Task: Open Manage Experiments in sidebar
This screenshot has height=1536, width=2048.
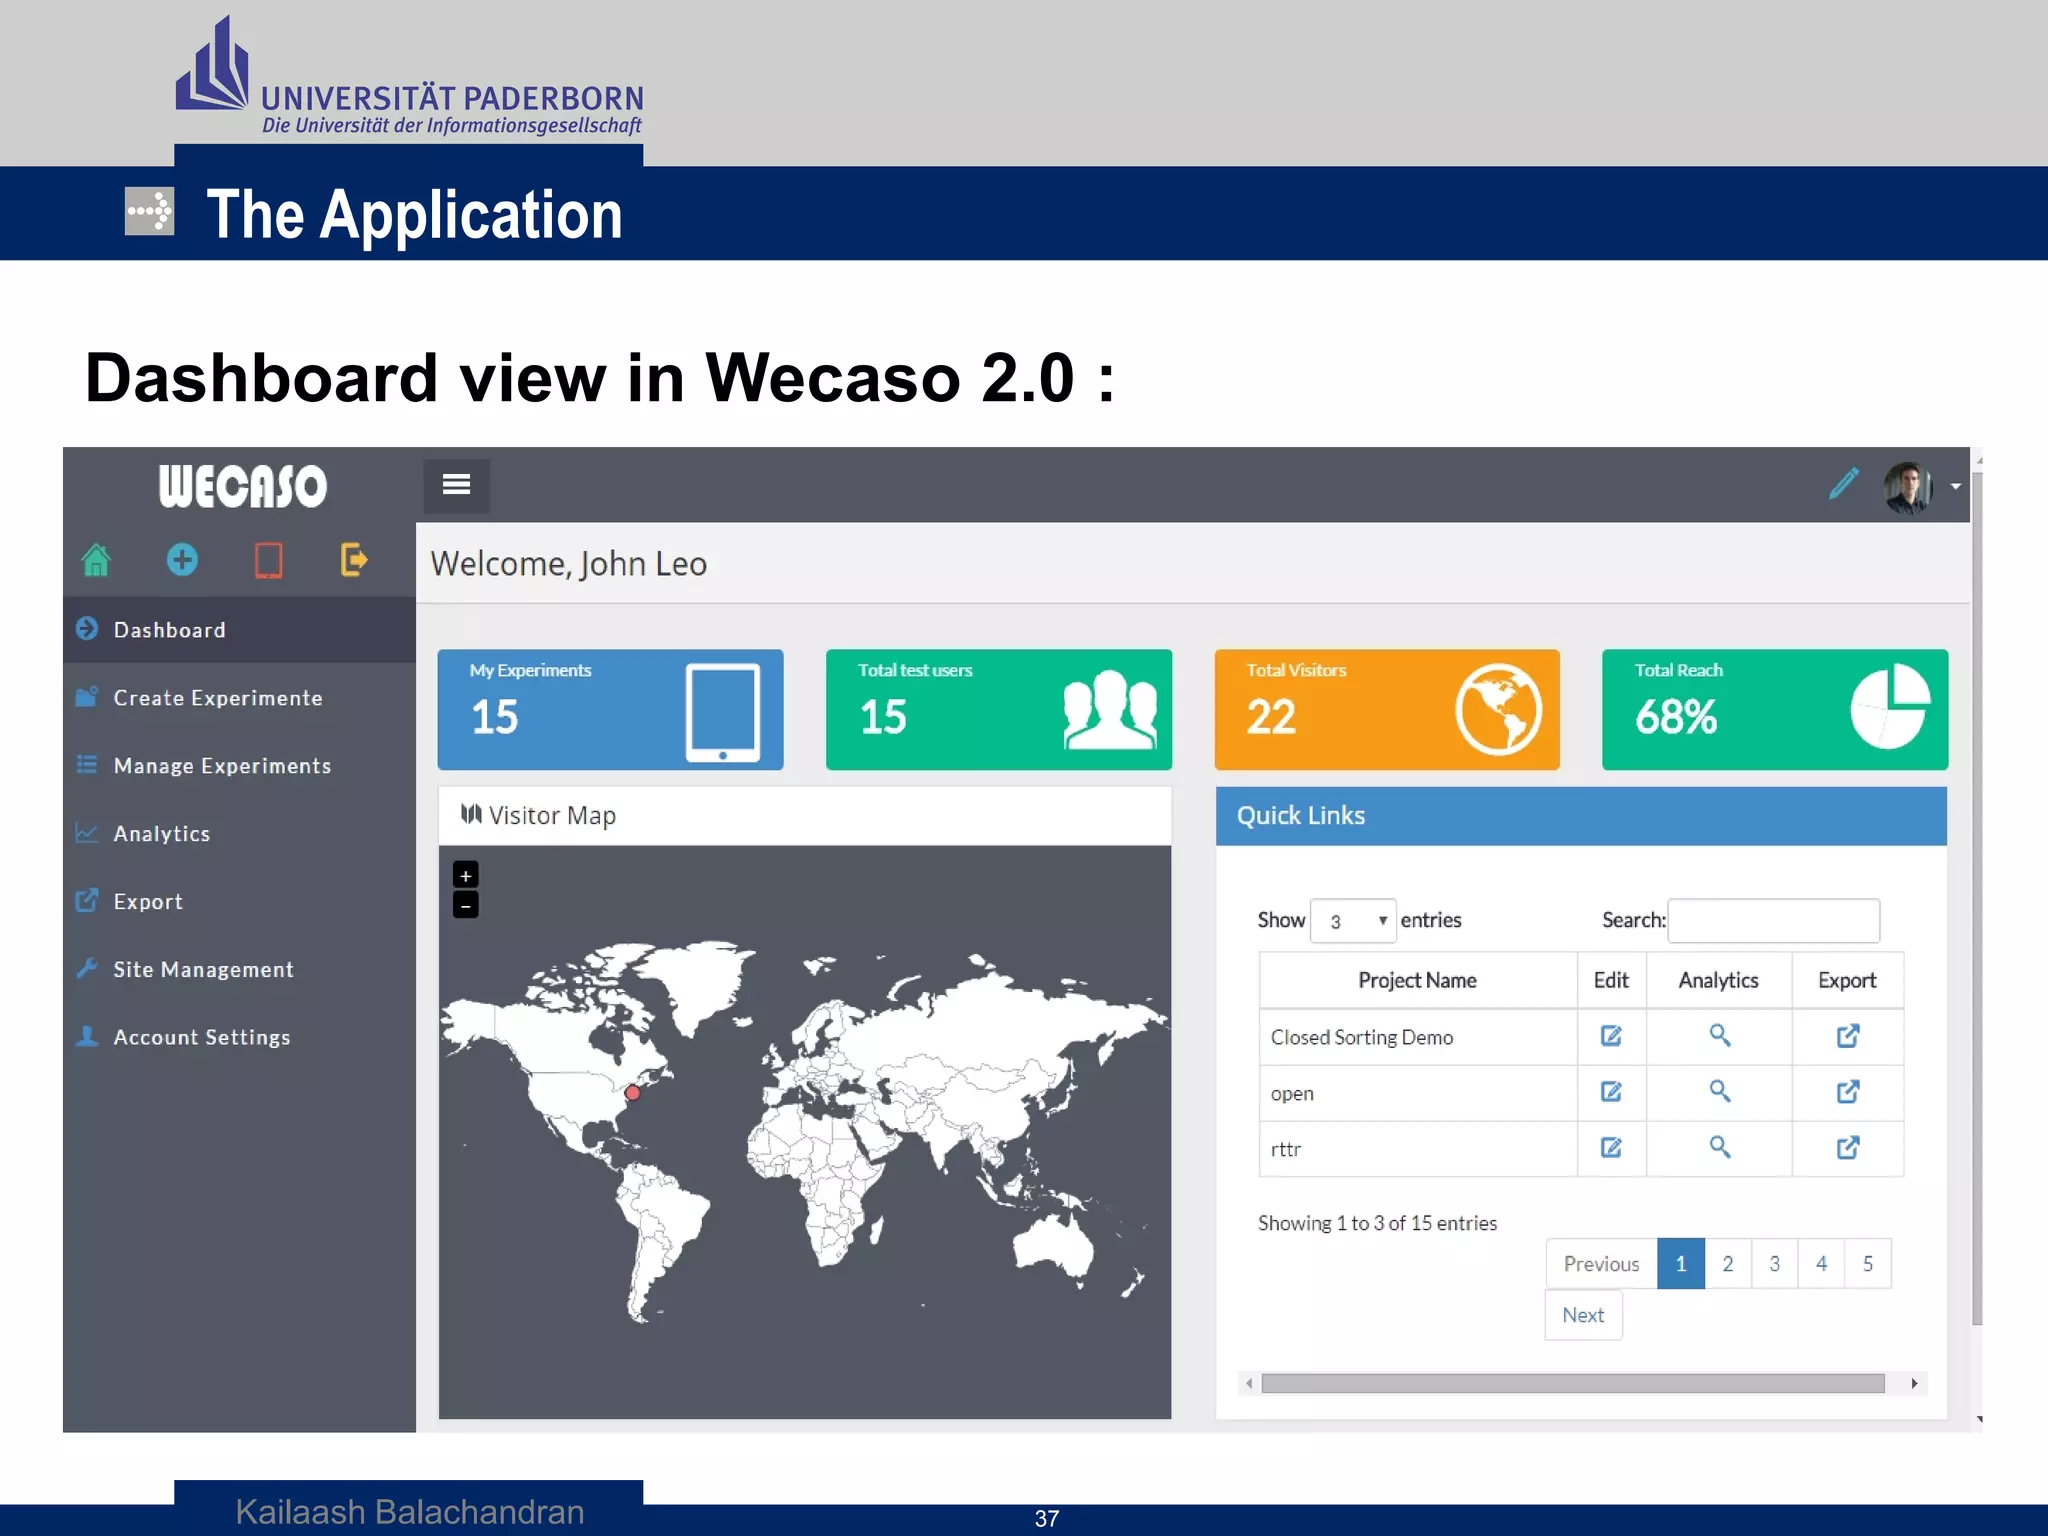Action: point(240,766)
